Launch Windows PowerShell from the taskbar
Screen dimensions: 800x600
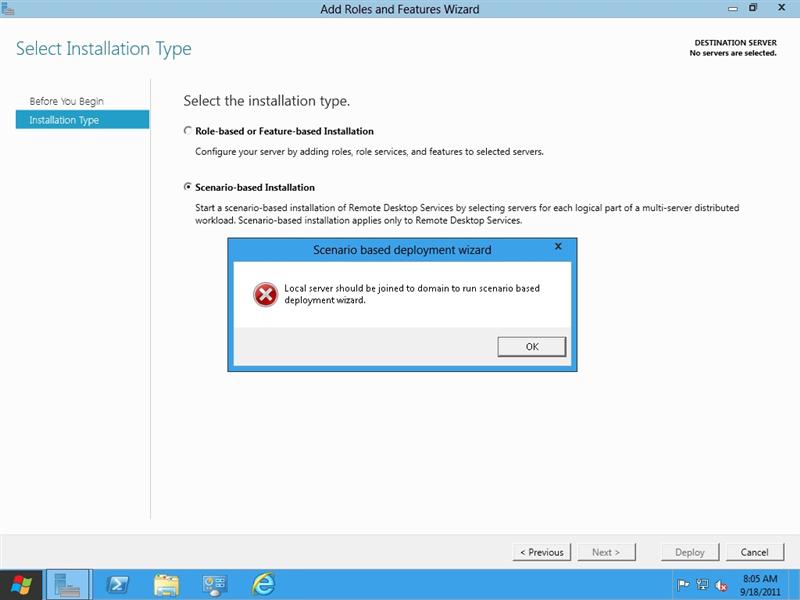117,585
